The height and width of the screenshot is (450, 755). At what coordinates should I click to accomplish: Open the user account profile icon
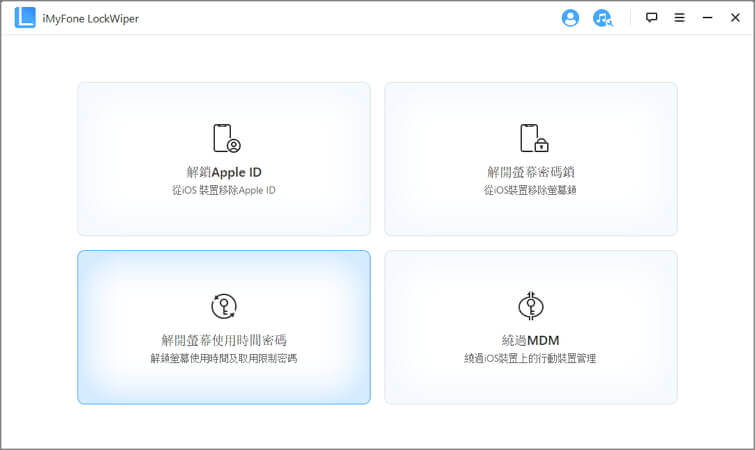tap(570, 18)
